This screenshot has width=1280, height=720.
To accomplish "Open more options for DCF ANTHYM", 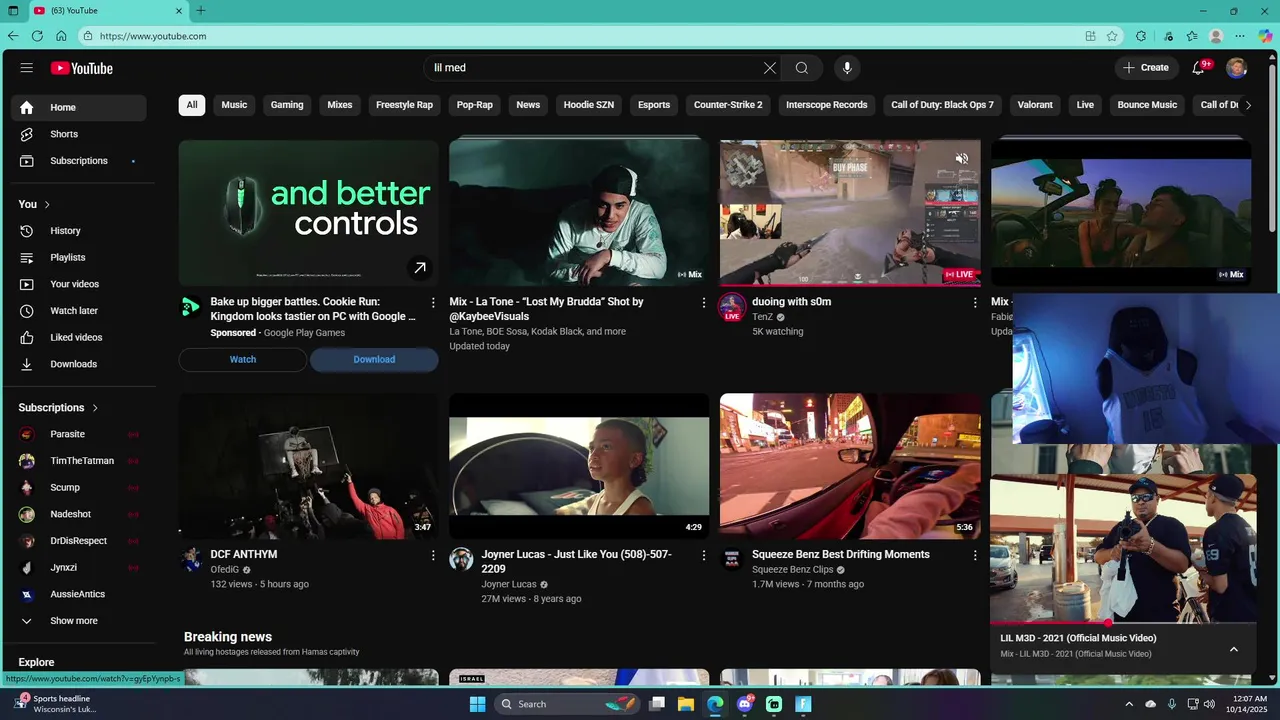I will pyautogui.click(x=433, y=555).
